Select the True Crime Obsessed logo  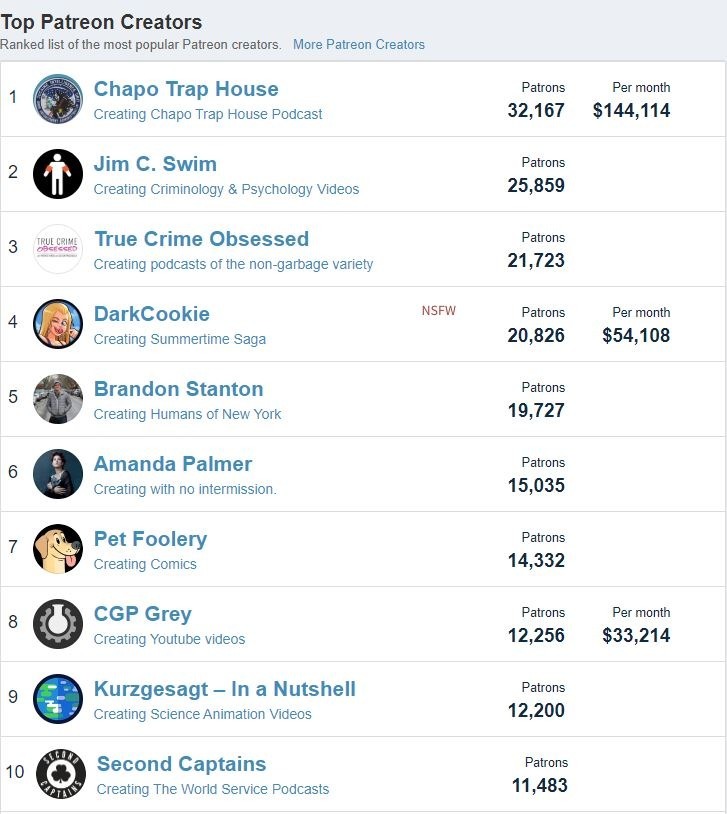58,249
